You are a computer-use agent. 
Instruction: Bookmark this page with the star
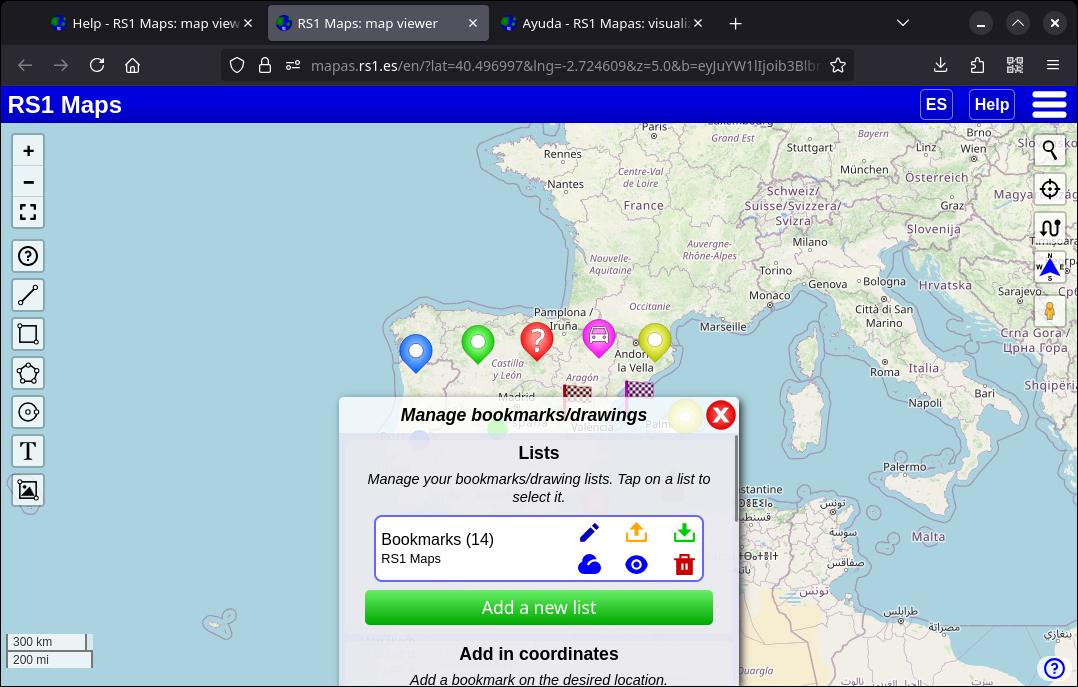[x=837, y=65]
